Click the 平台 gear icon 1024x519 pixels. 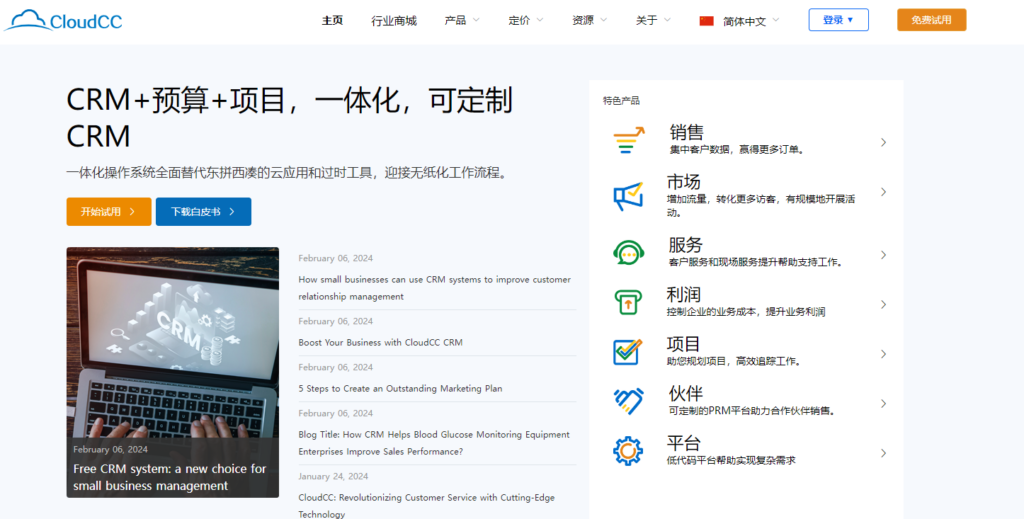(x=628, y=450)
